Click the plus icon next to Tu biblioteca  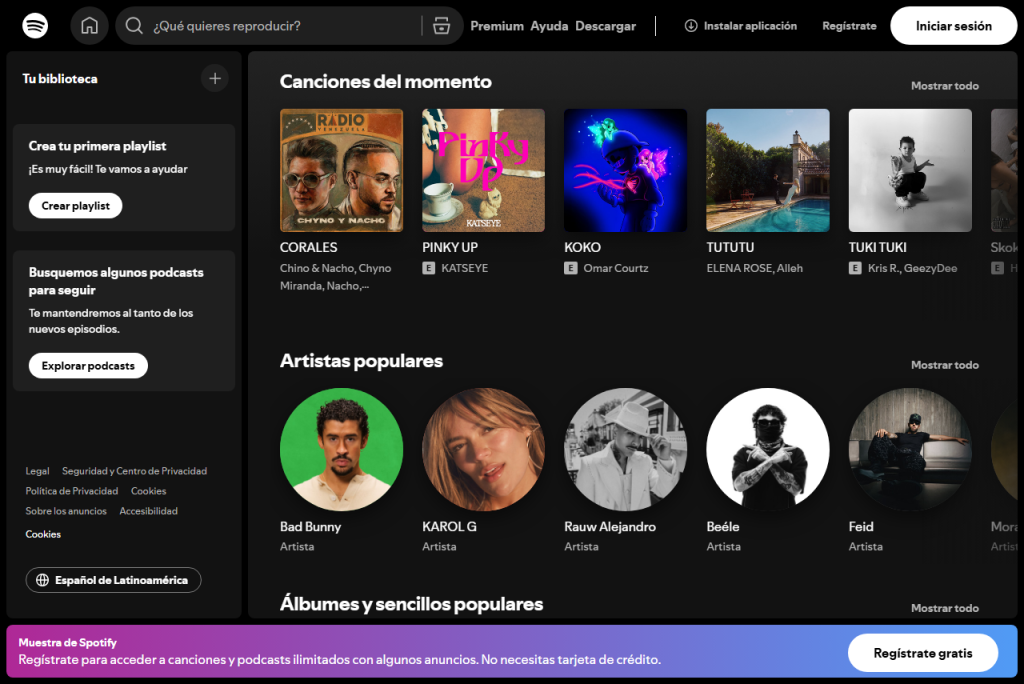click(x=214, y=78)
